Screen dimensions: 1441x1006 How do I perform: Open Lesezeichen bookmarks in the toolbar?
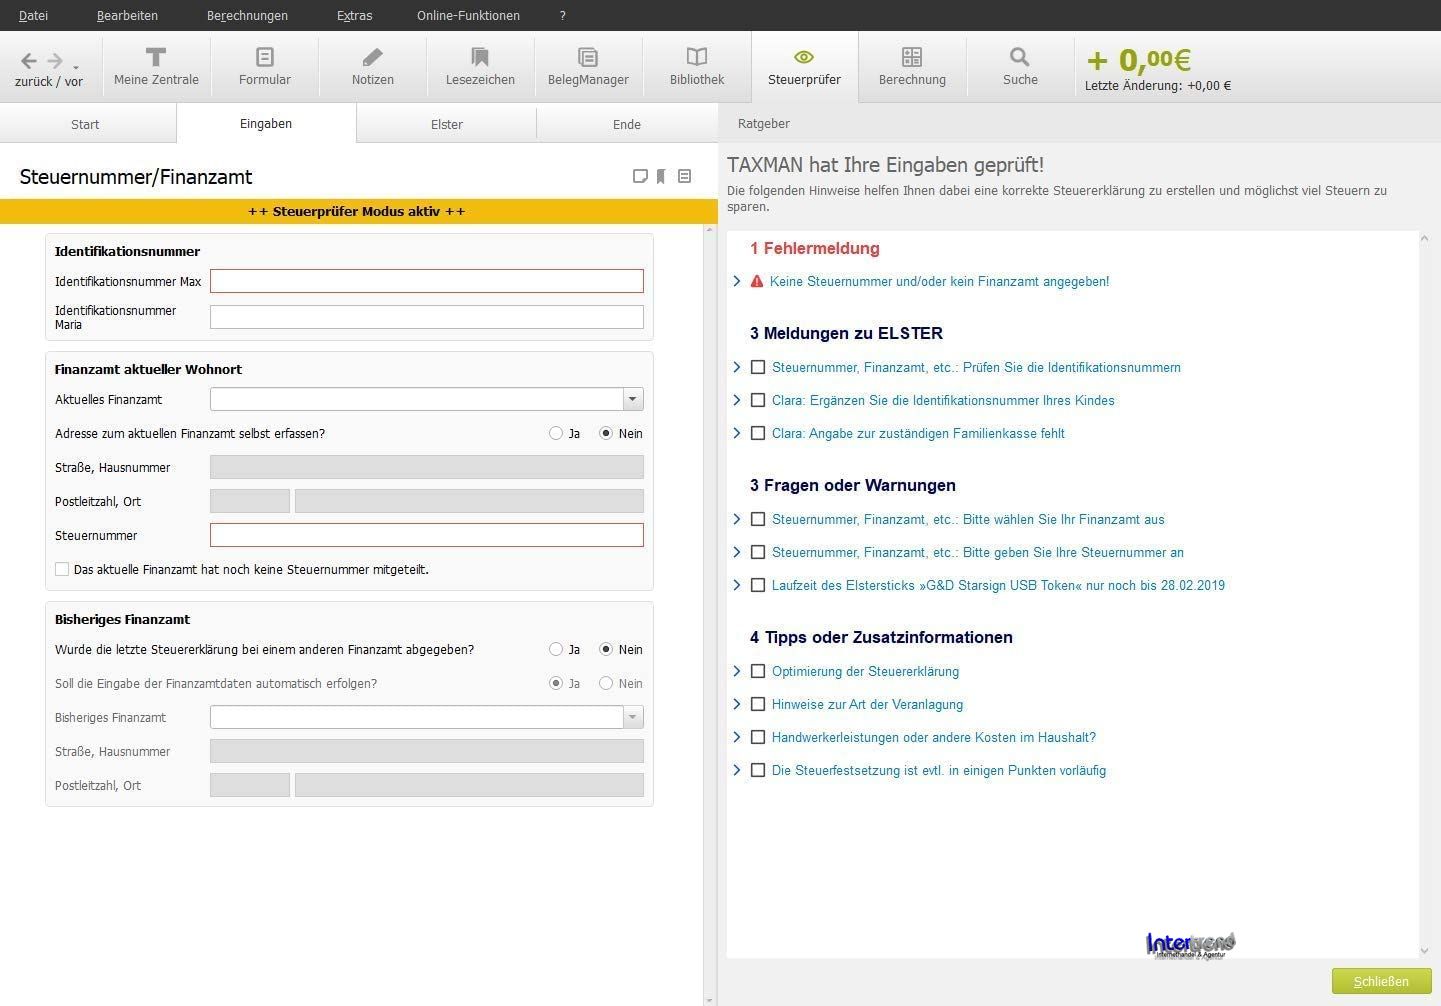click(480, 67)
